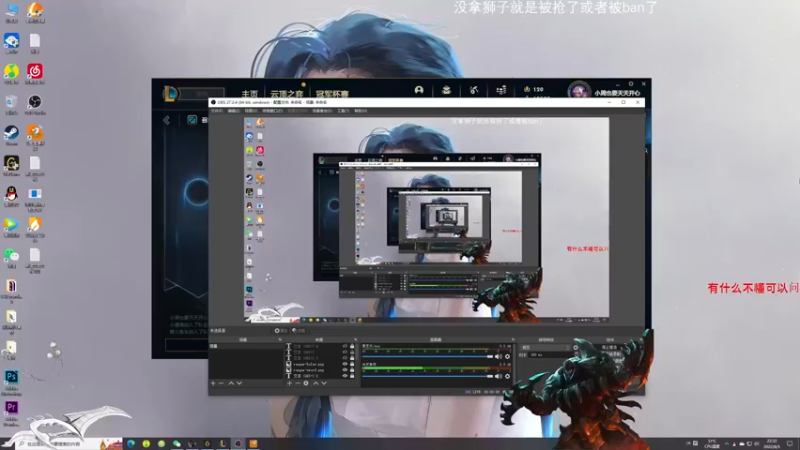Click the transition duration field
Screen dimensions: 800x450
550,355
